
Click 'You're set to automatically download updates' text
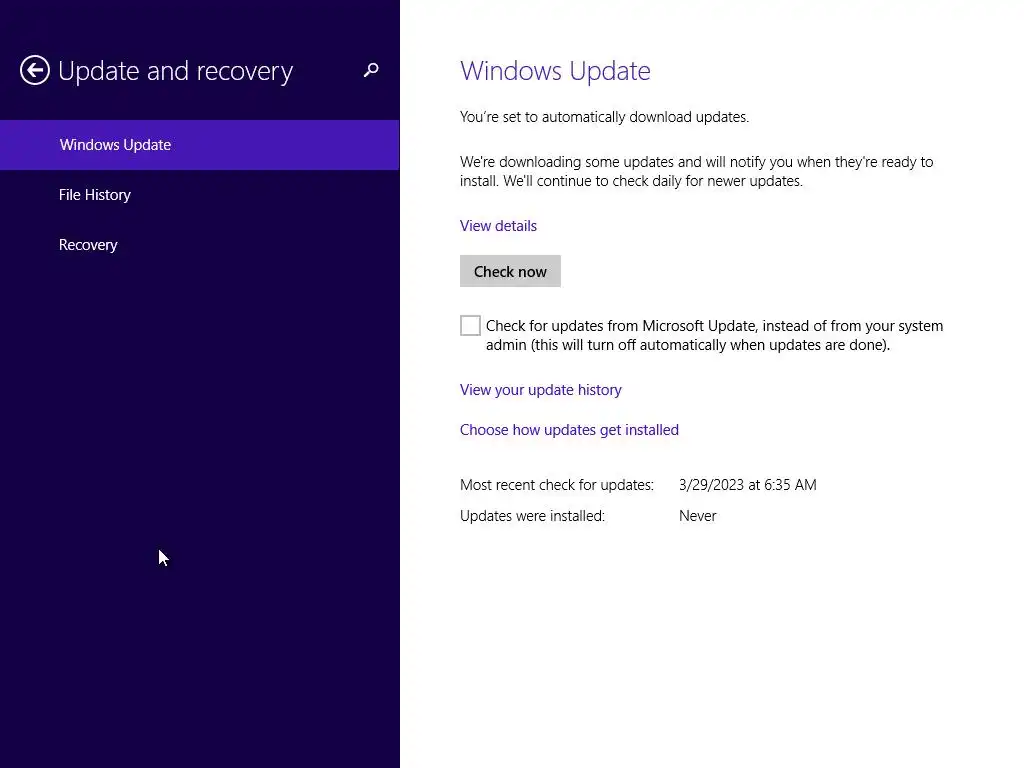pos(604,117)
